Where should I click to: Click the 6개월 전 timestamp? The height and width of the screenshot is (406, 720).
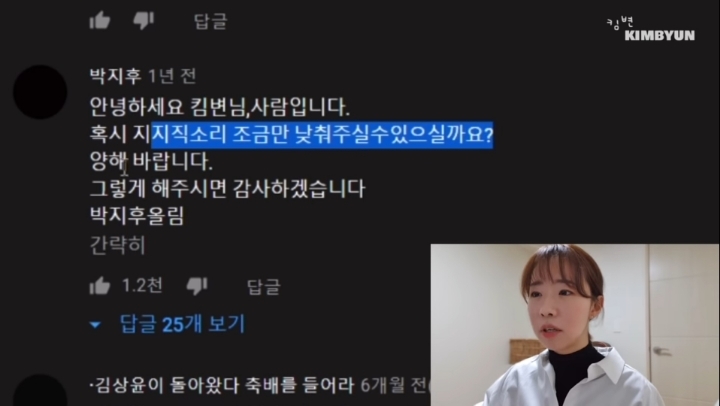(394, 385)
